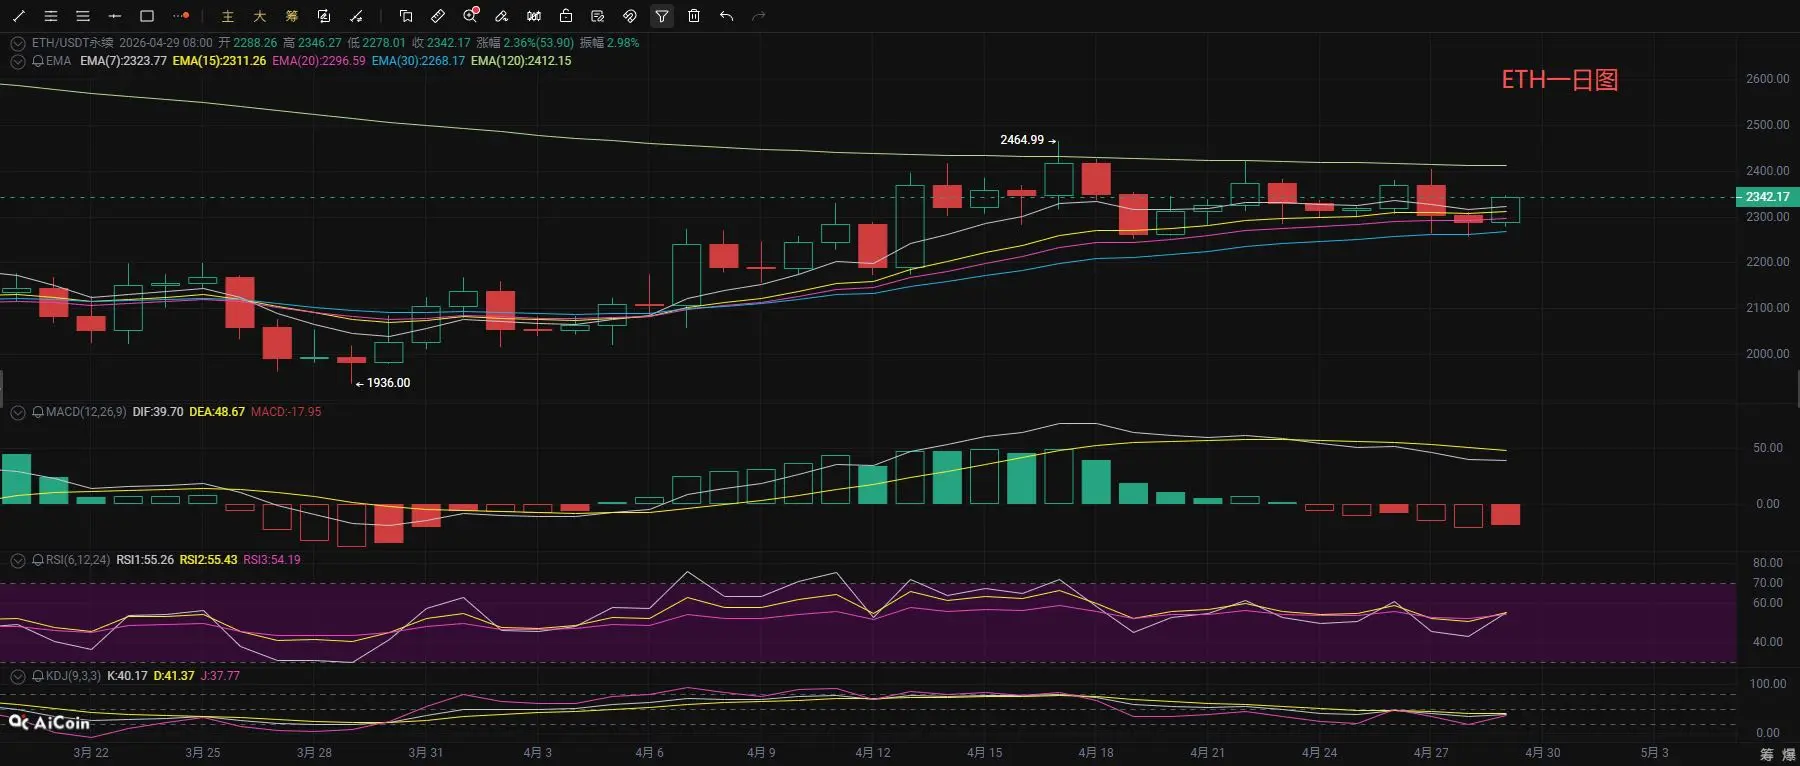
Task: Select the rectangle shape tool
Action: pos(147,16)
